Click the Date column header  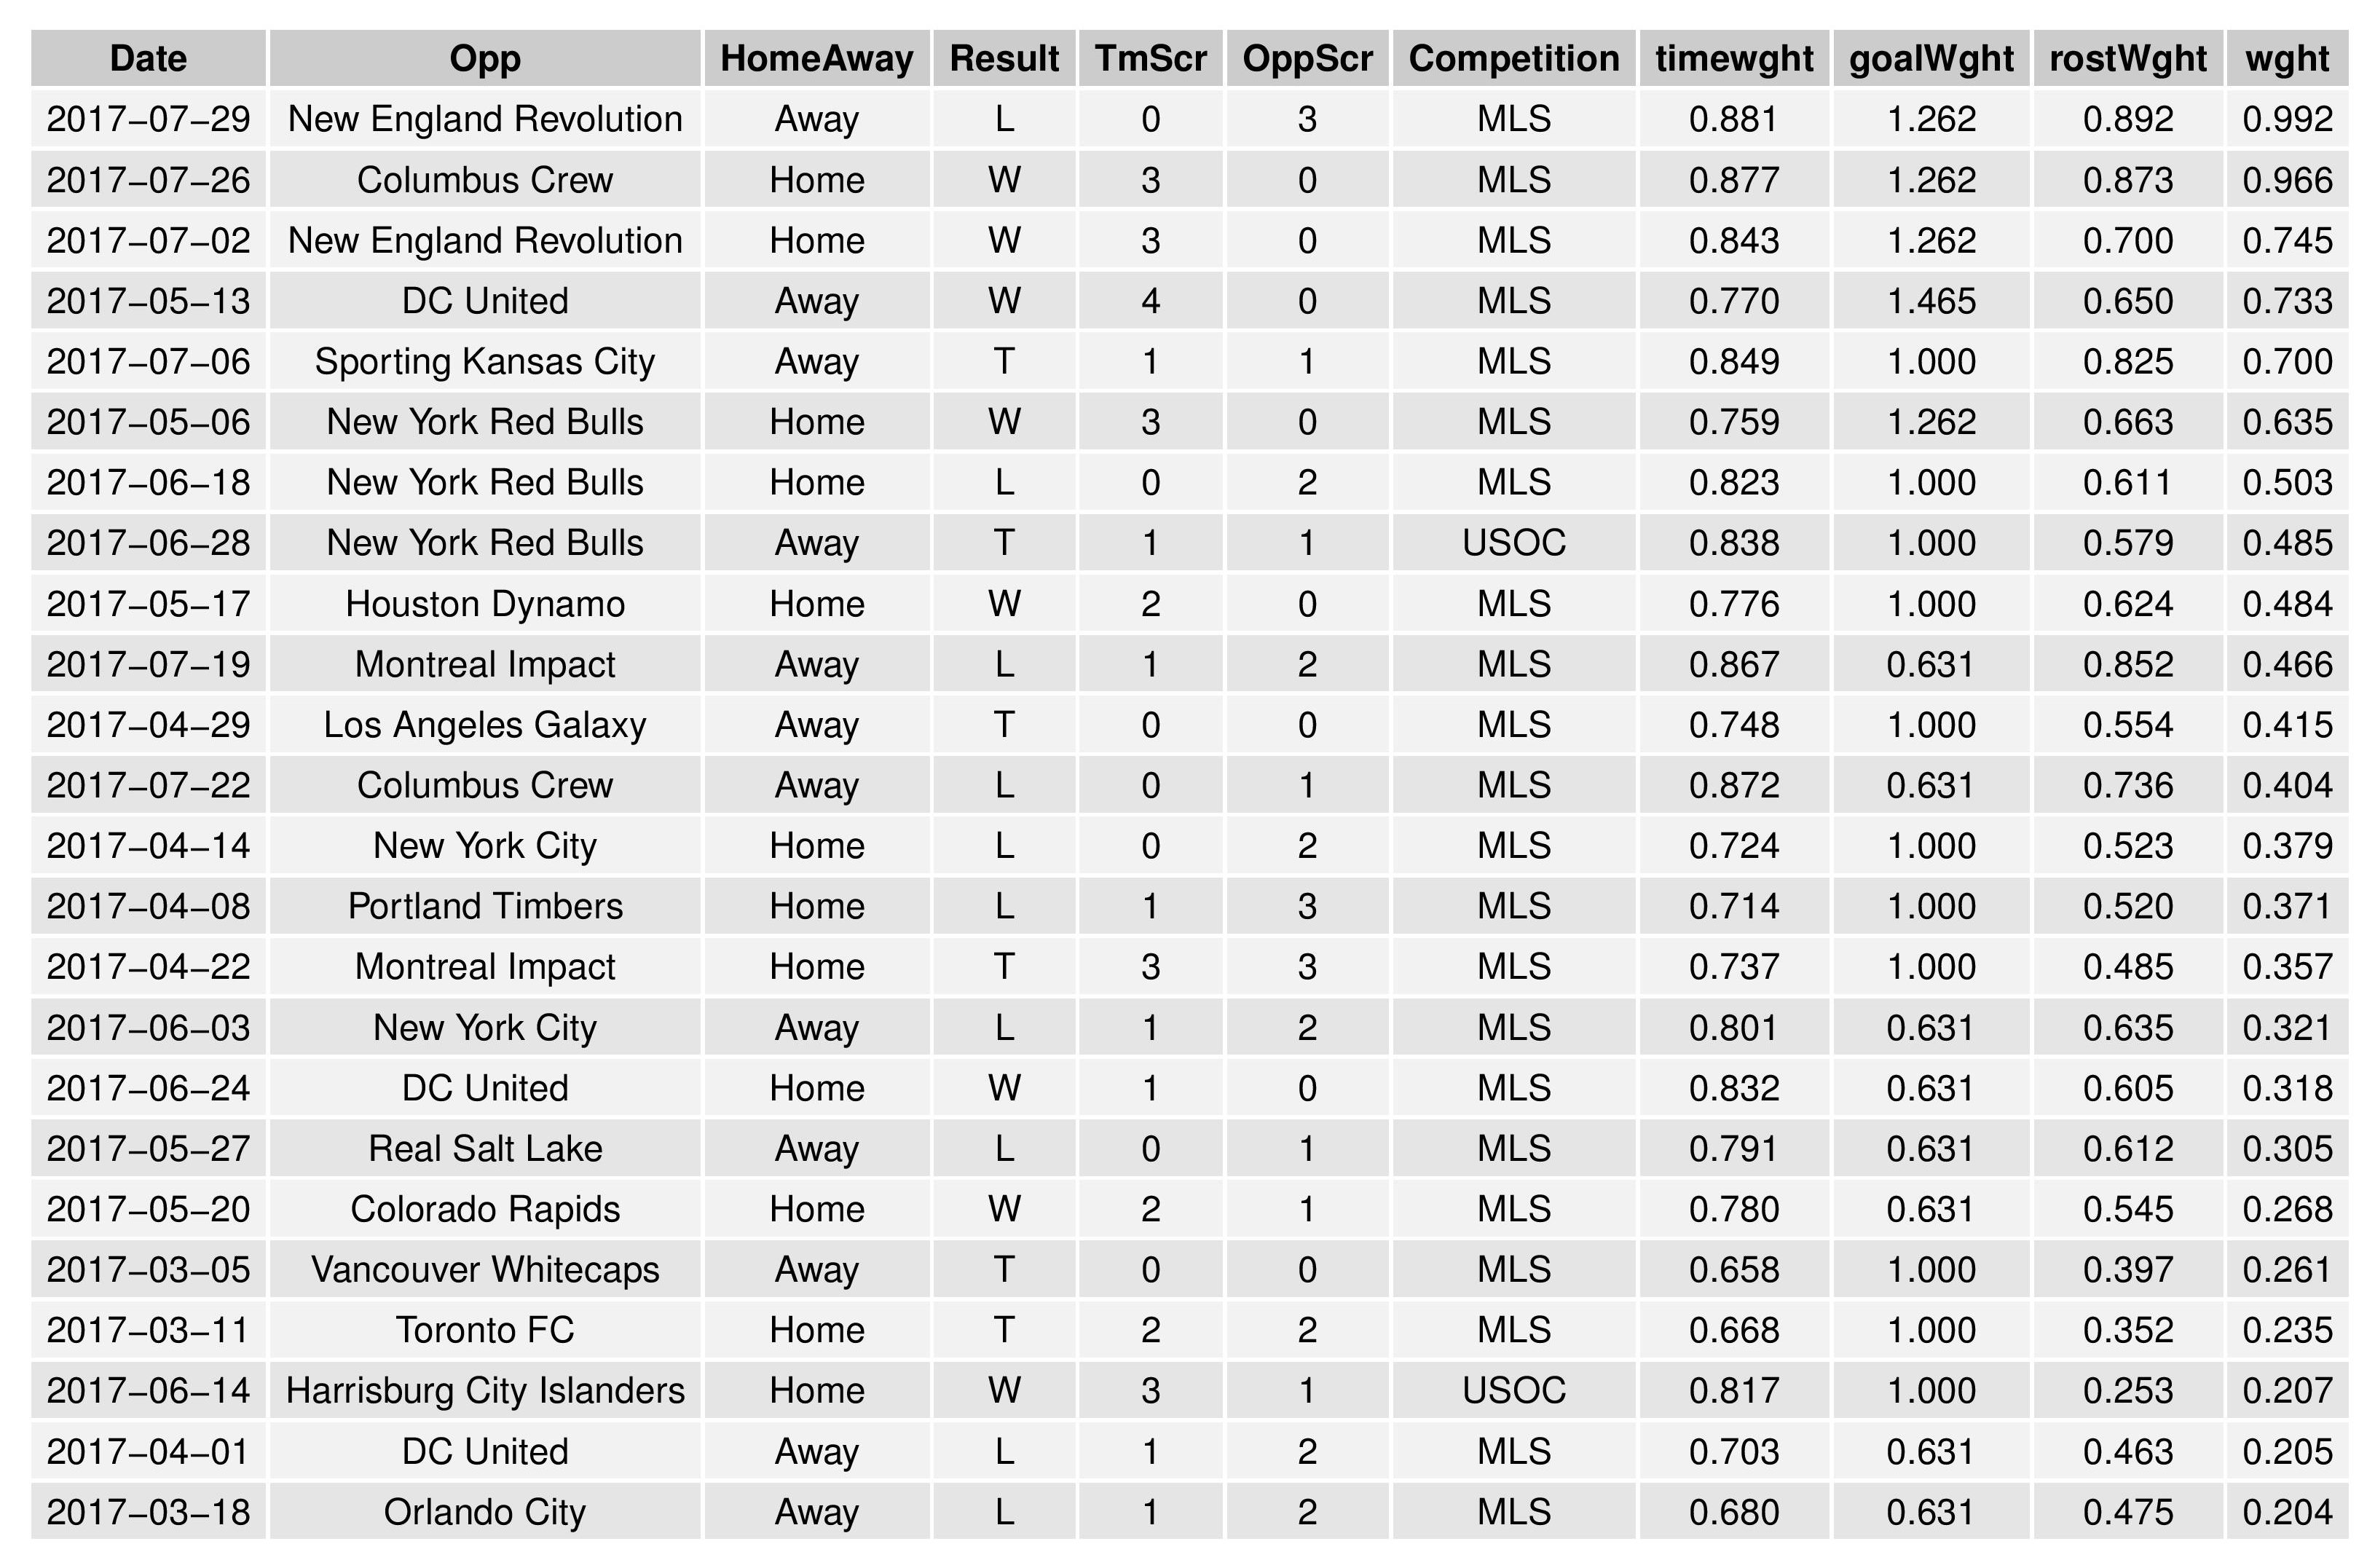pos(148,59)
